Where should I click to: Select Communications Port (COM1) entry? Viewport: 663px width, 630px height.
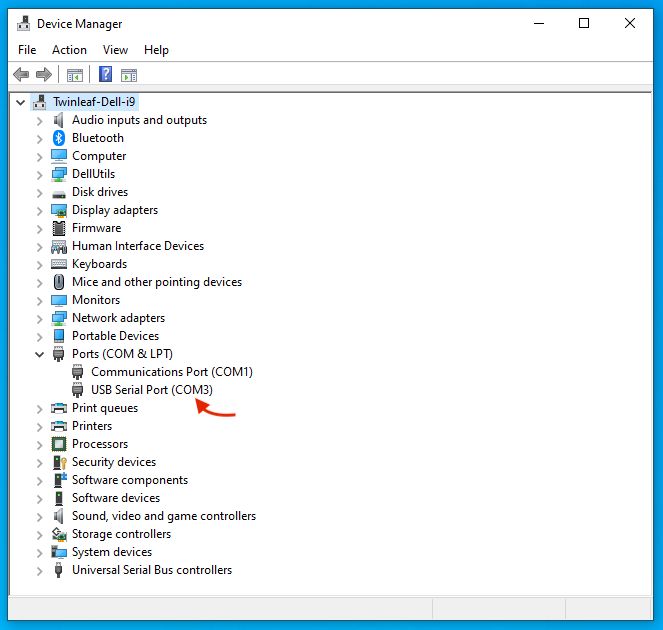(172, 372)
